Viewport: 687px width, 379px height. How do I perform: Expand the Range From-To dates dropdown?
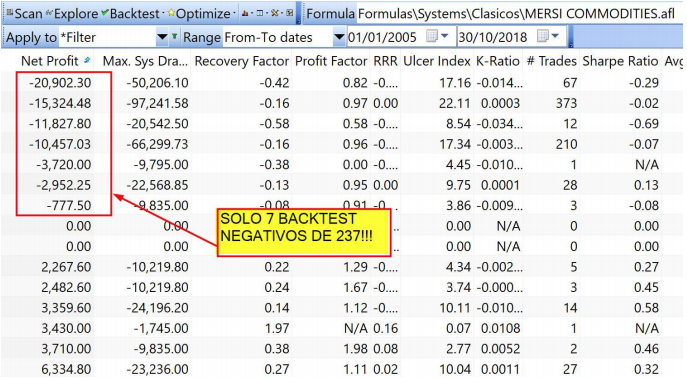338,37
